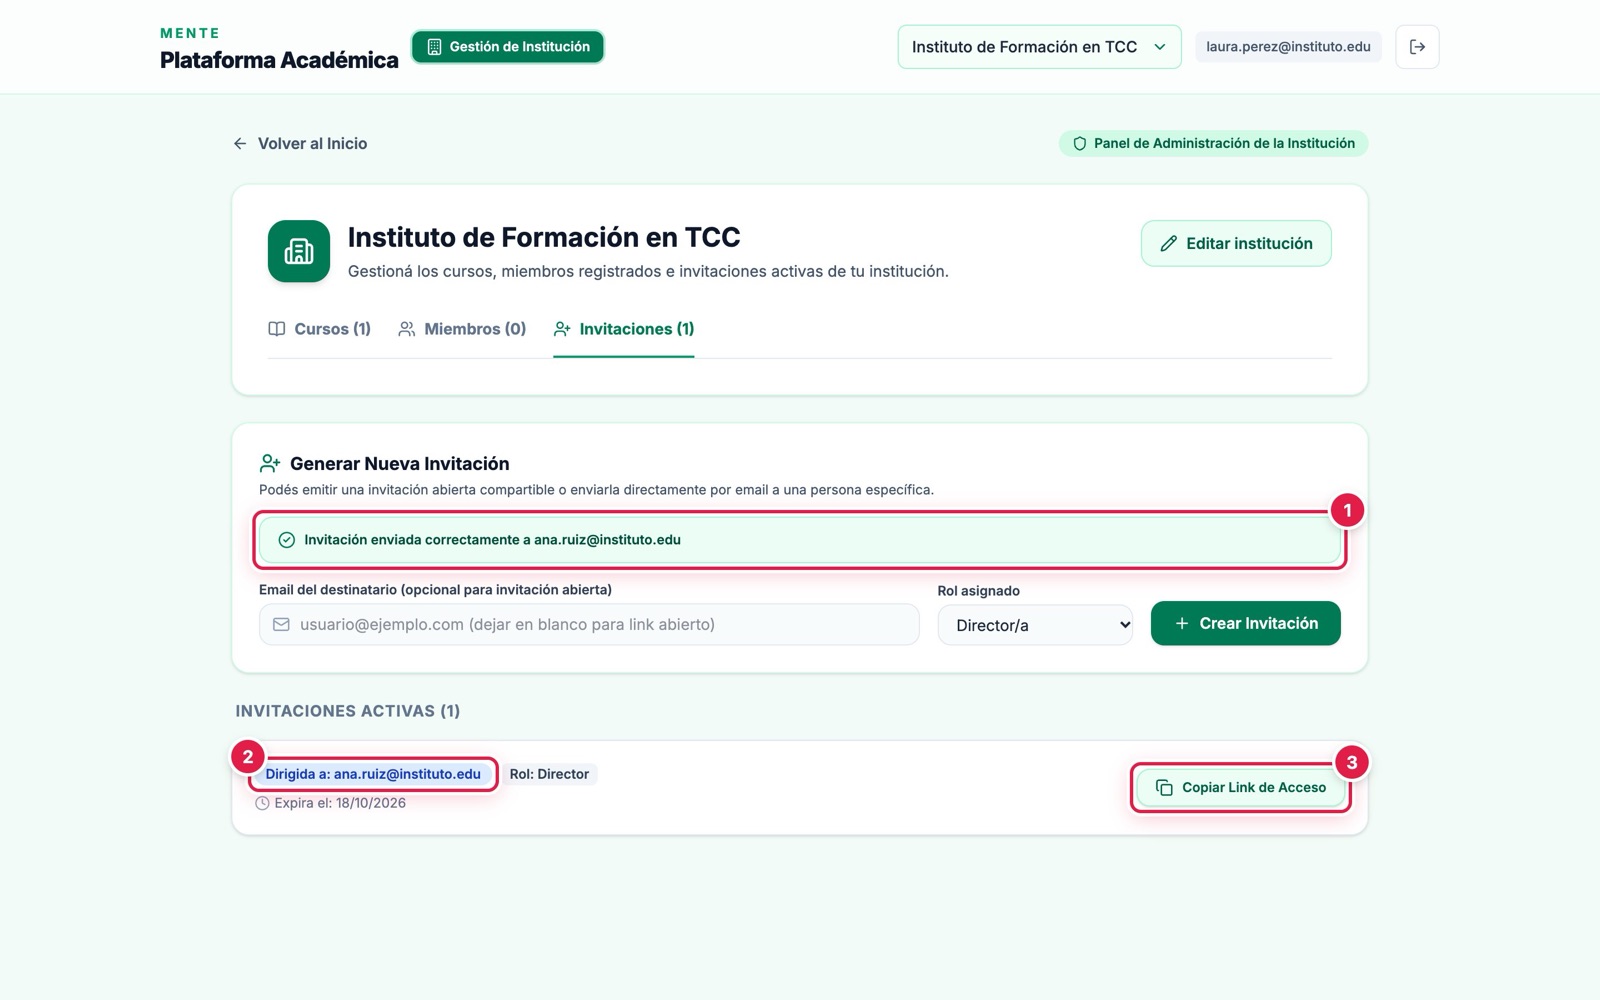Click the Instituto de Formación en TCC page heading

(x=544, y=237)
